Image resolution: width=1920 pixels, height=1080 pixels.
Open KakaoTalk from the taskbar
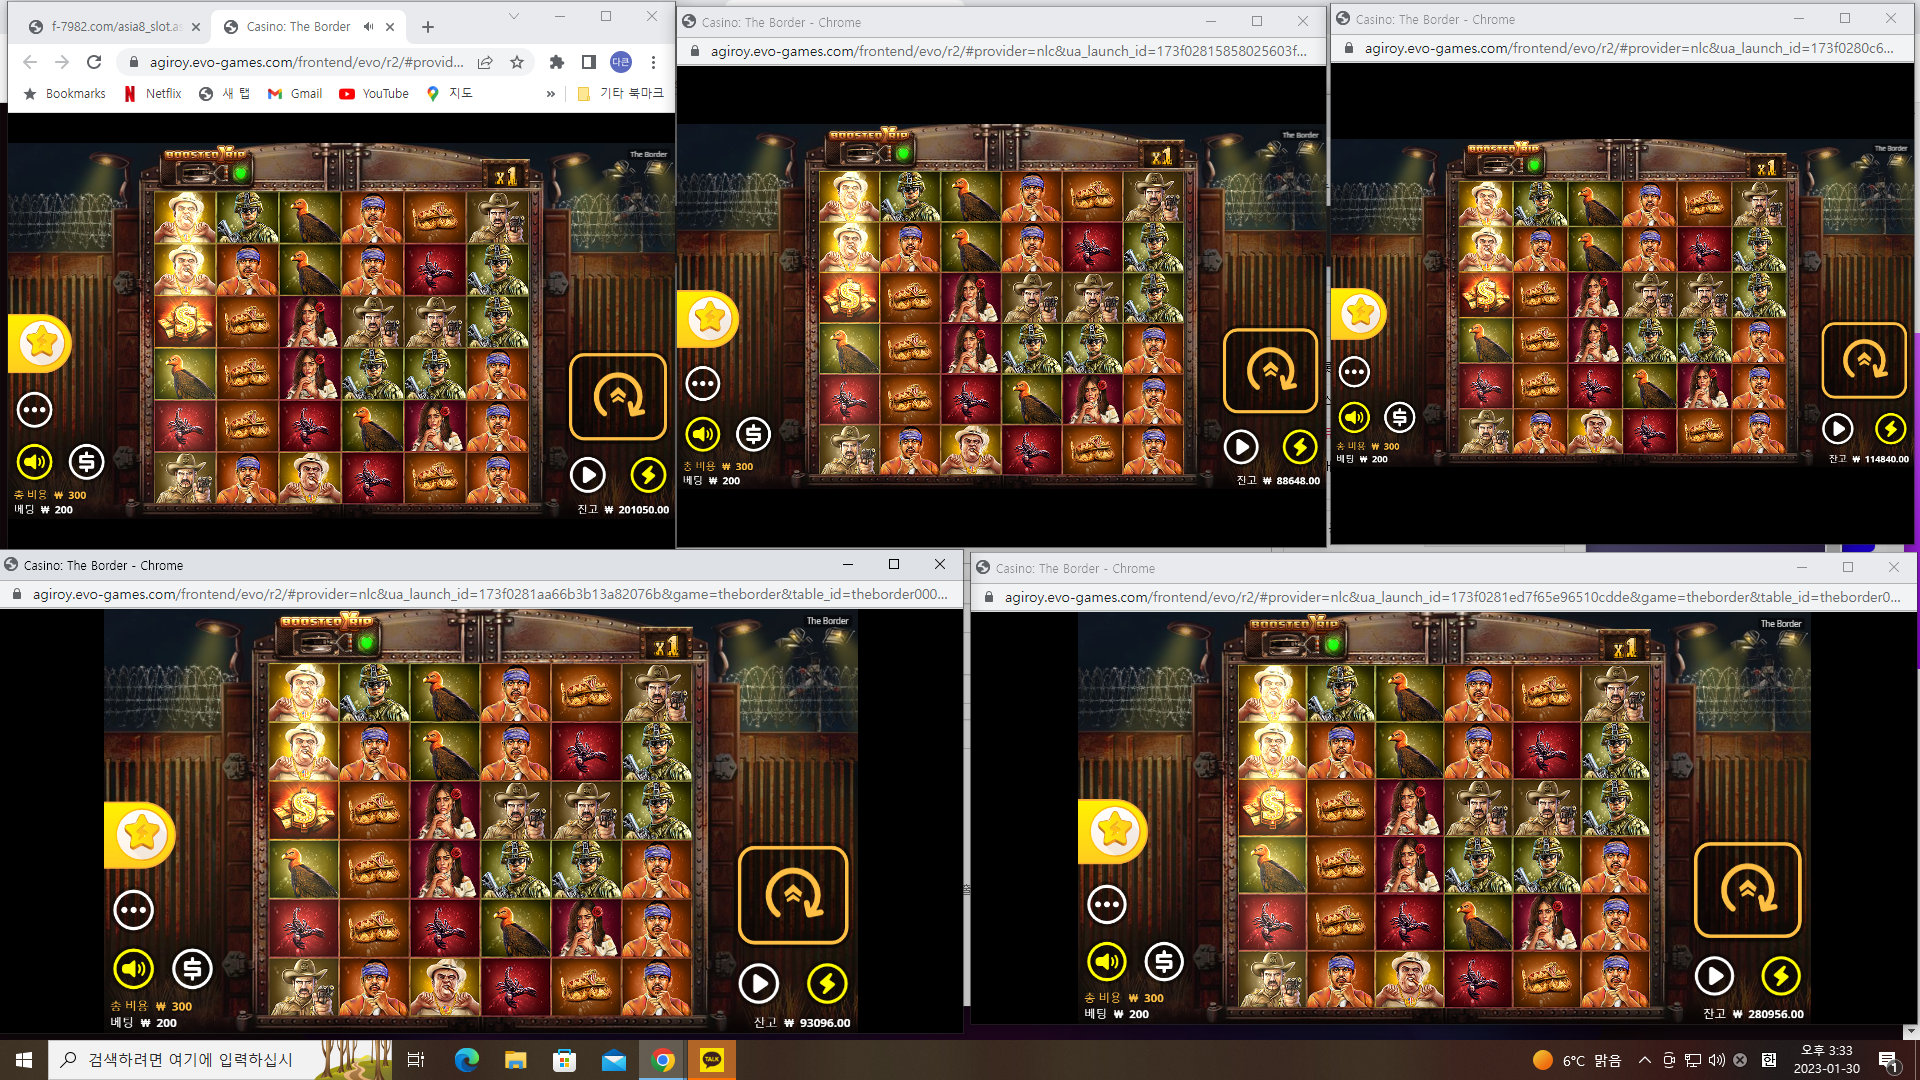[712, 1060]
